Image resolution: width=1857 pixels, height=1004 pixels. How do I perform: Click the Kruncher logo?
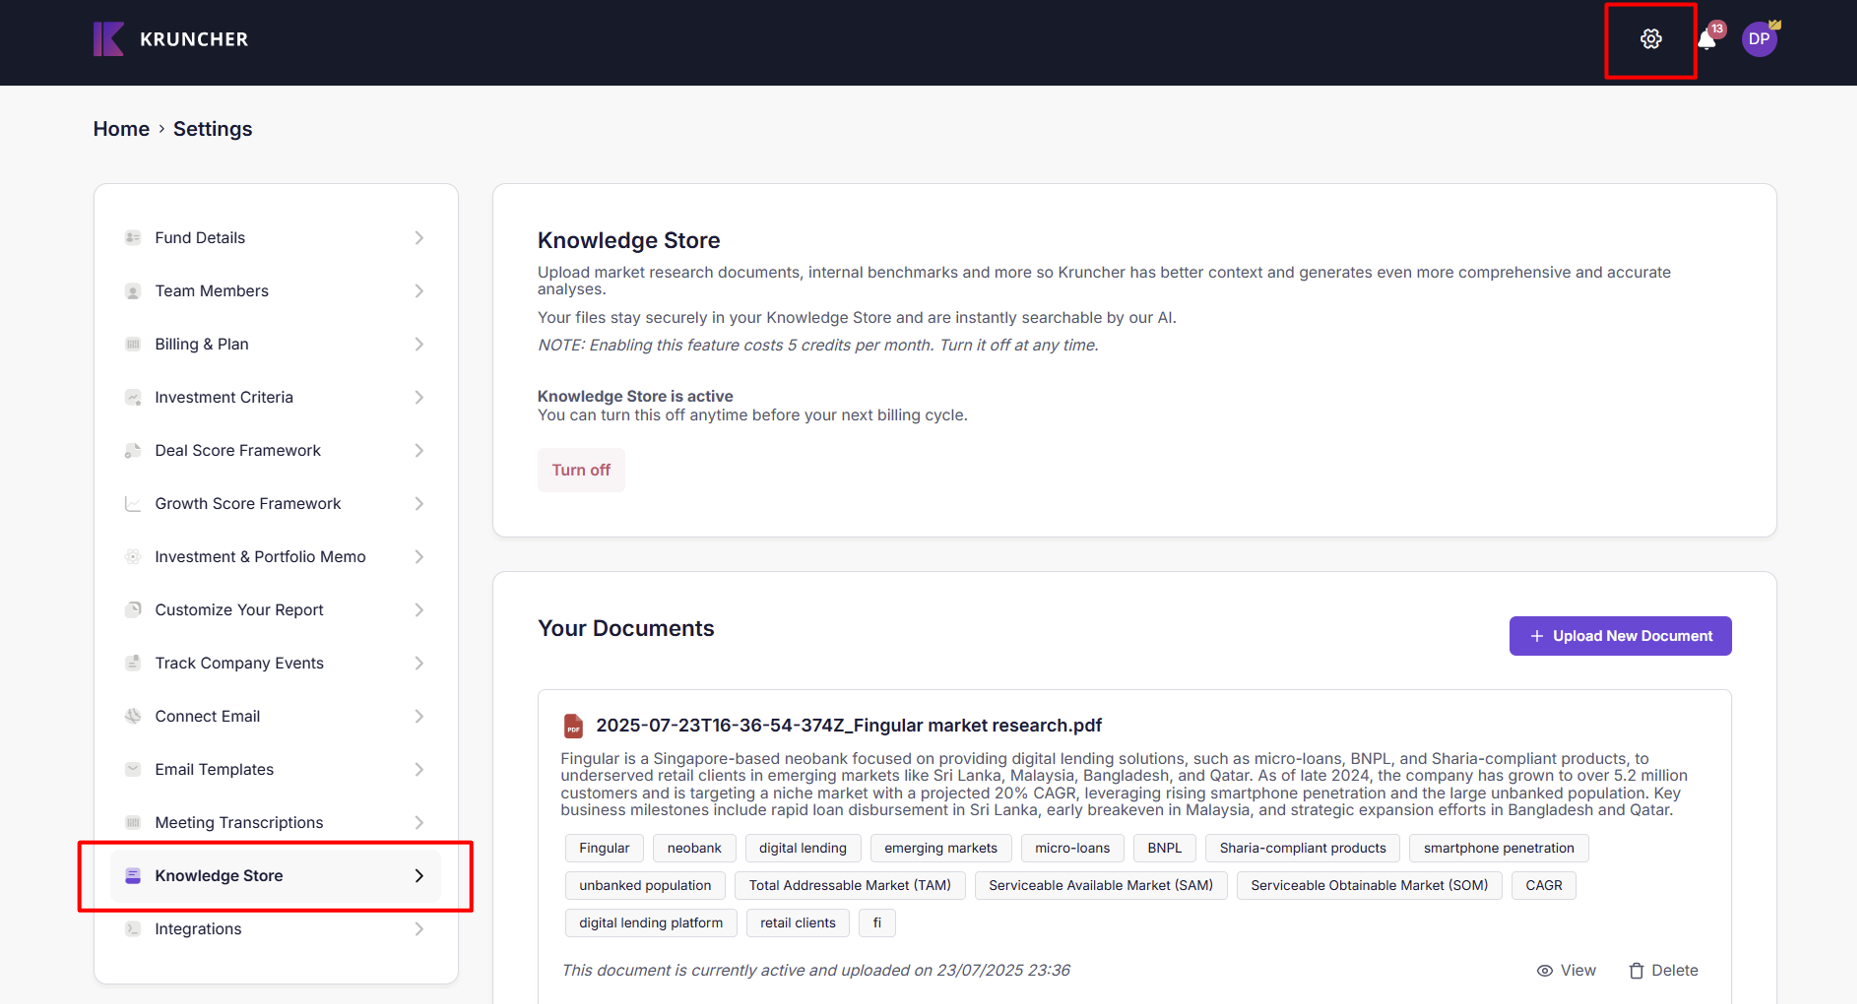171,39
